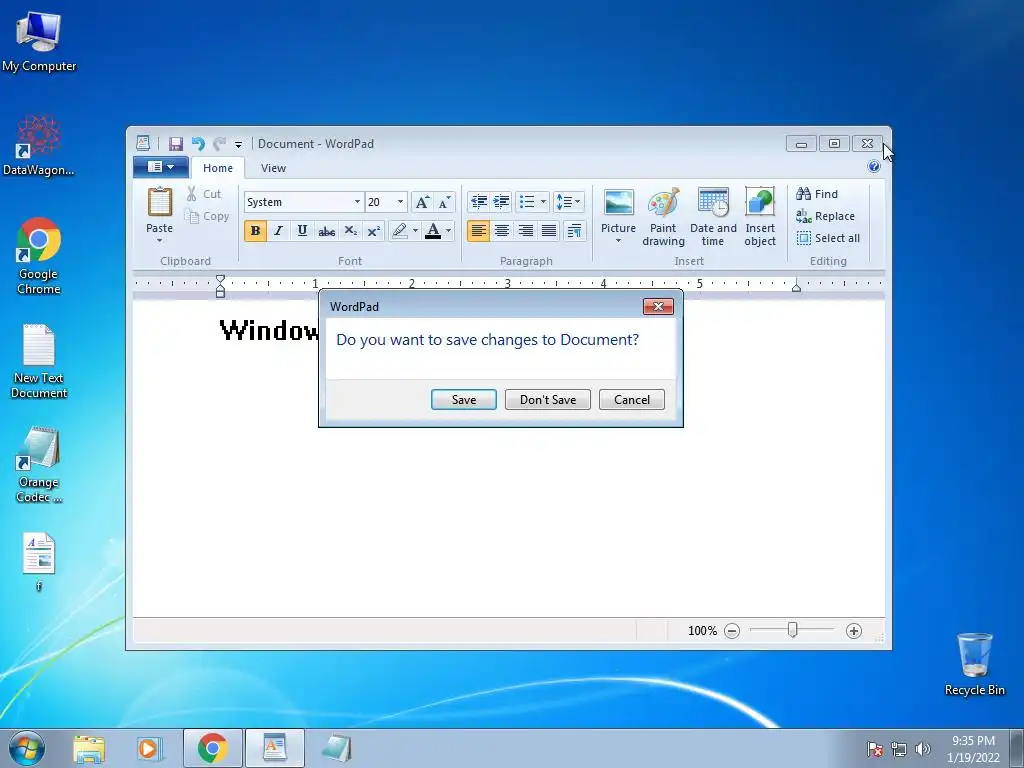Viewport: 1024px width, 768px height.
Task: Select Align text left
Action: [x=478, y=231]
